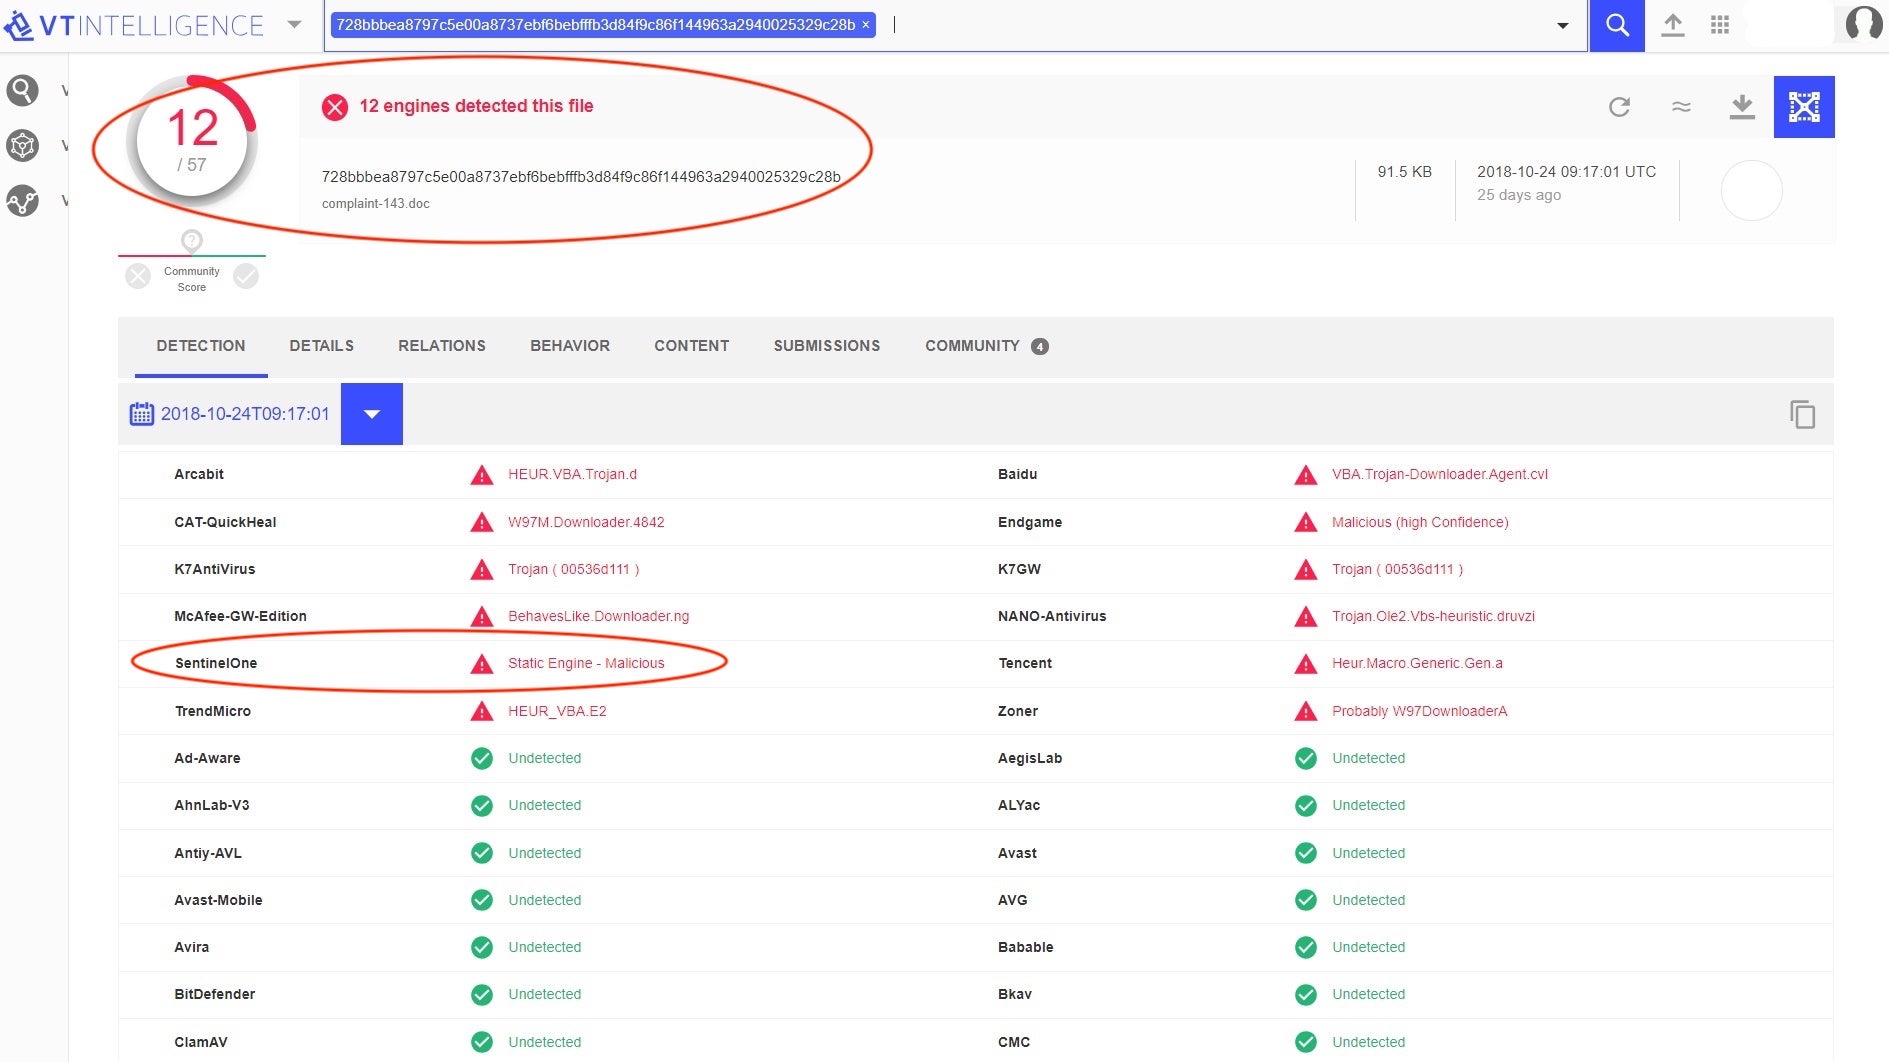Image resolution: width=1889 pixels, height=1062 pixels.
Task: Click the community score question marker
Action: [192, 241]
